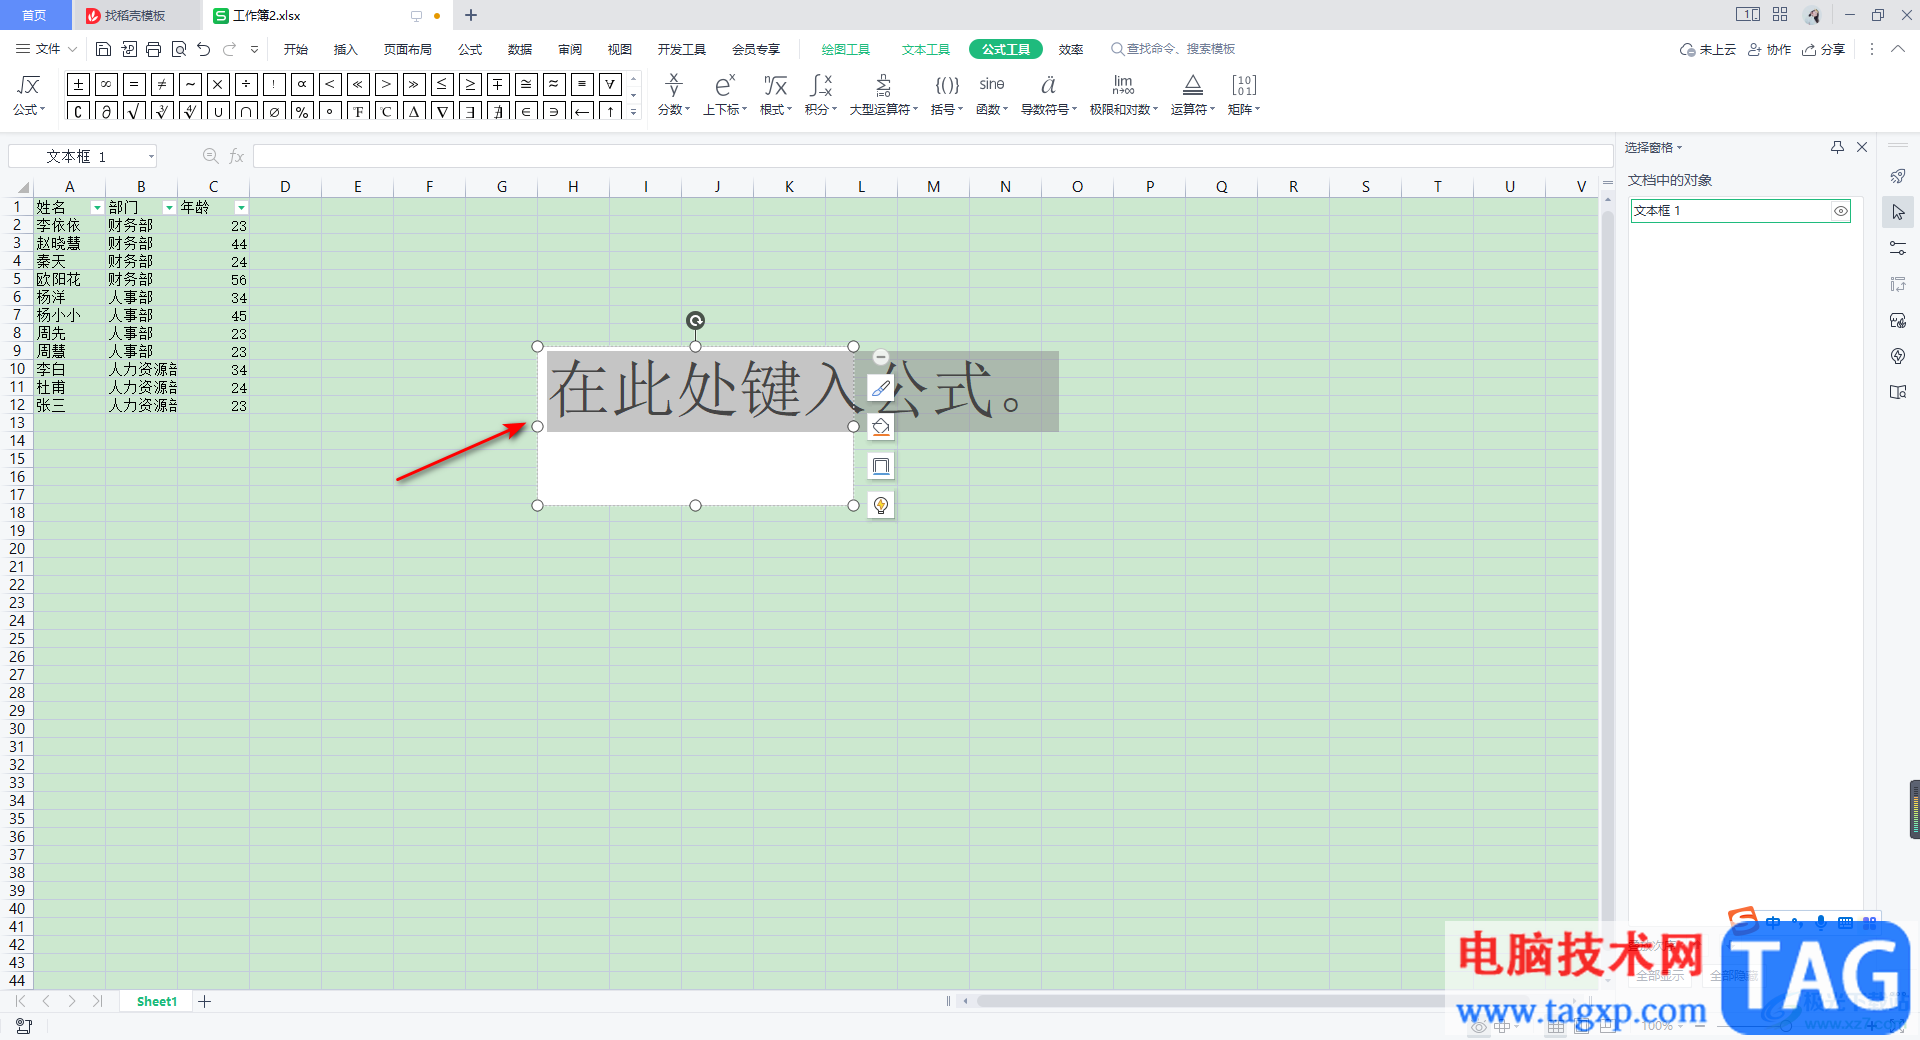Open the 开始 ribbon tab
The image size is (1920, 1040).
(296, 49)
